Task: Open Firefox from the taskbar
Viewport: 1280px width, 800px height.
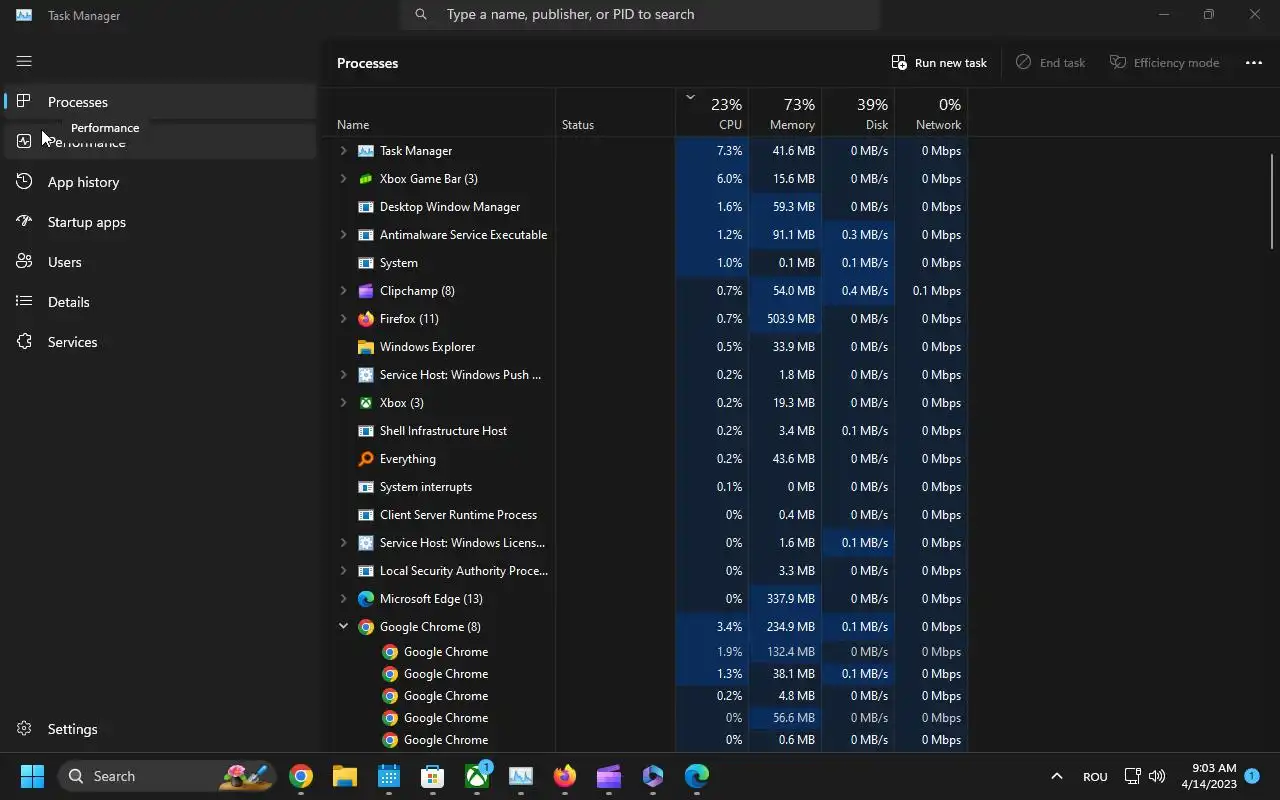Action: pyautogui.click(x=565, y=776)
